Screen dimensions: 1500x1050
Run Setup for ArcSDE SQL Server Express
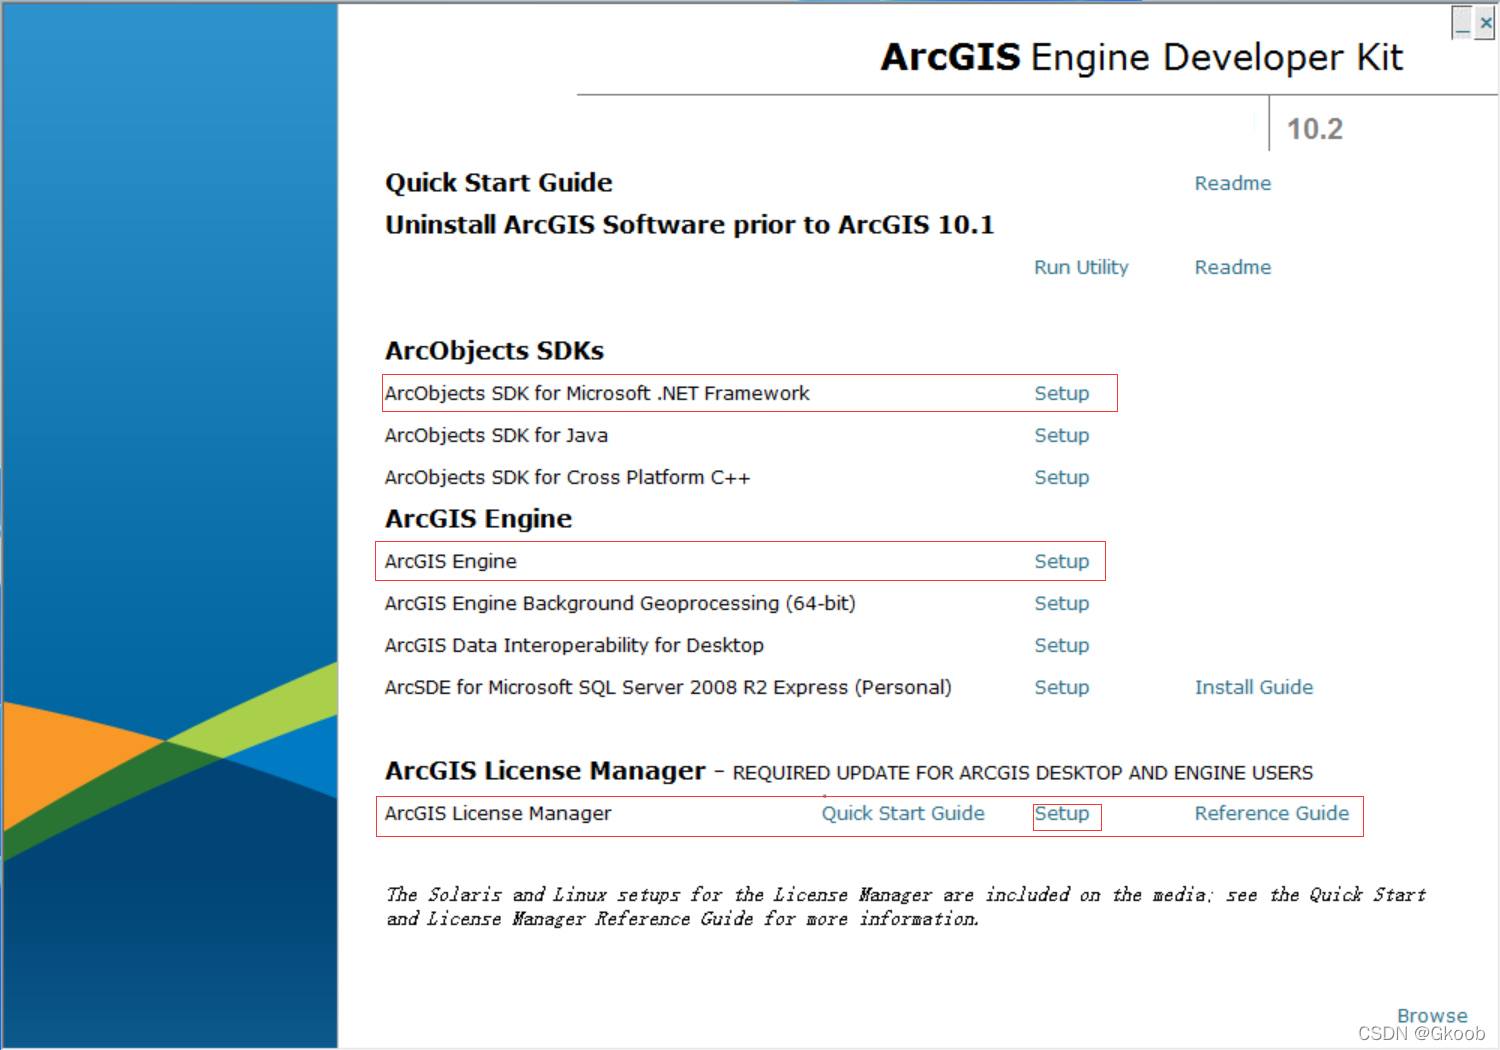(1061, 687)
